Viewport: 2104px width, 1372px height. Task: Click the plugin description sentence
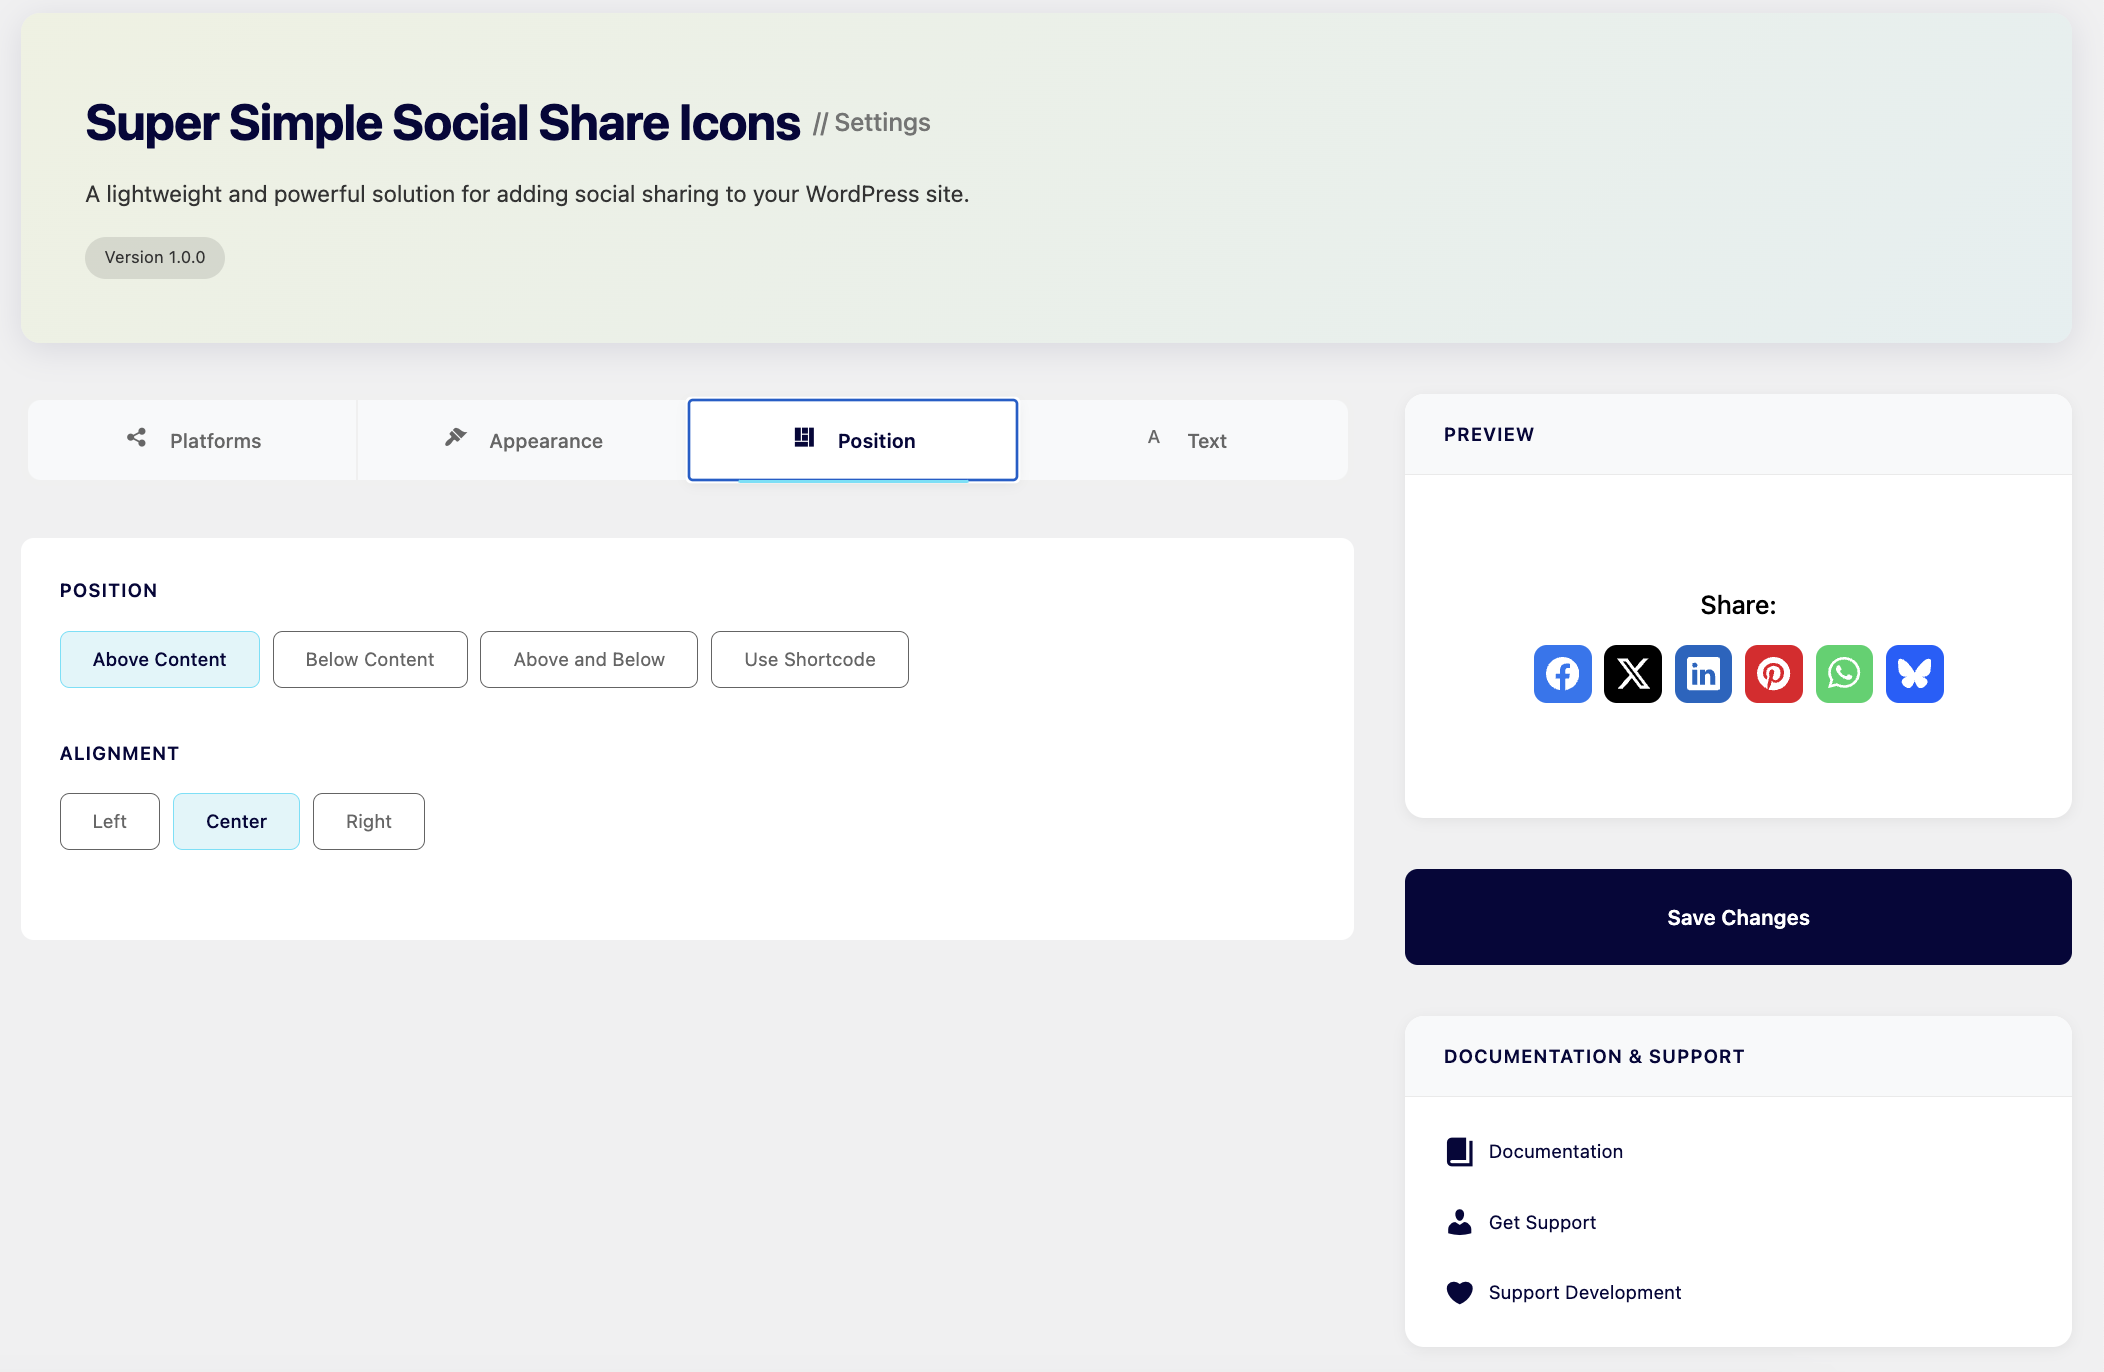coord(527,194)
